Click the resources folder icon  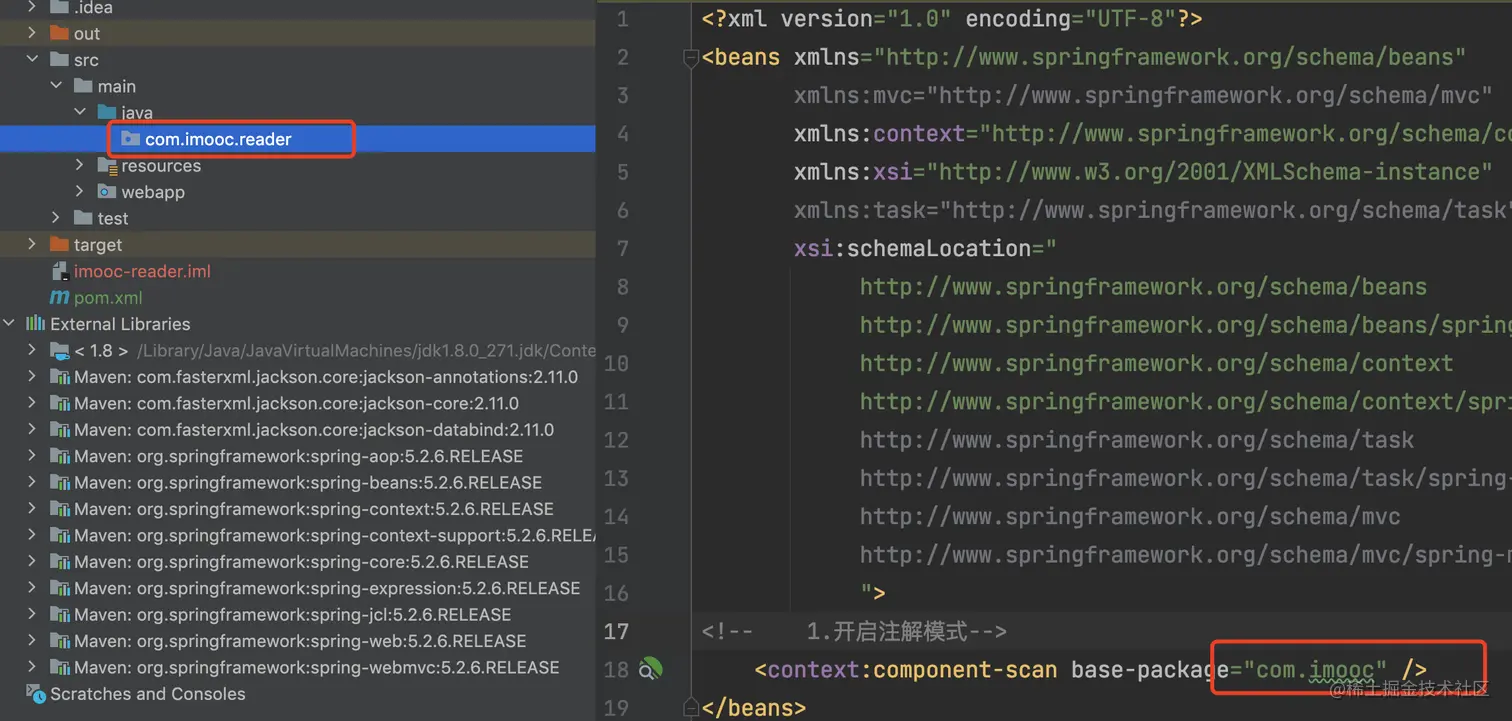click(107, 166)
